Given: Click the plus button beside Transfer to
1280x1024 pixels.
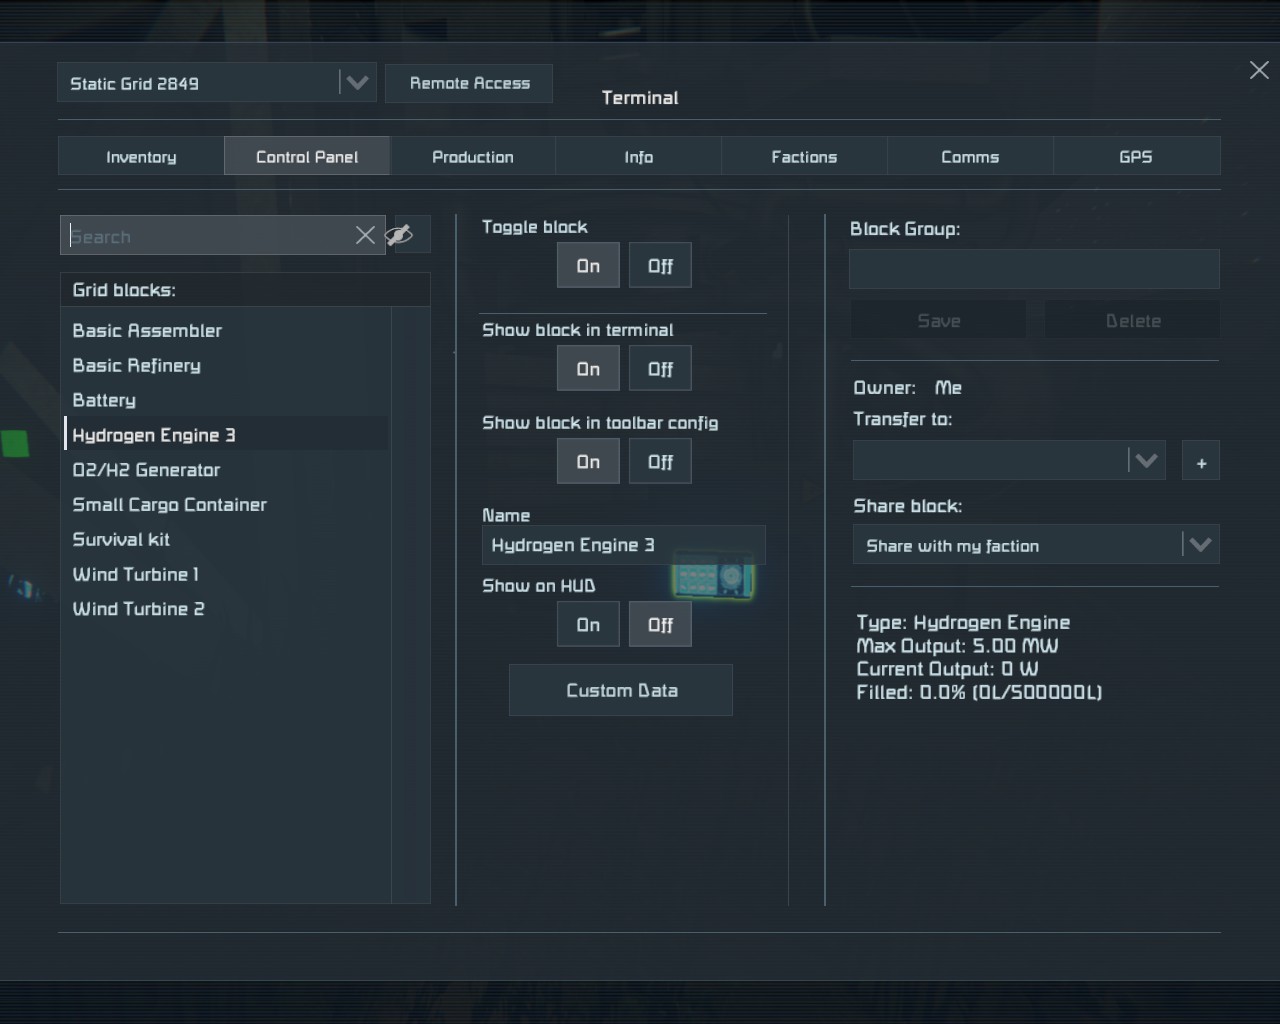Looking at the screenshot, I should point(1201,462).
